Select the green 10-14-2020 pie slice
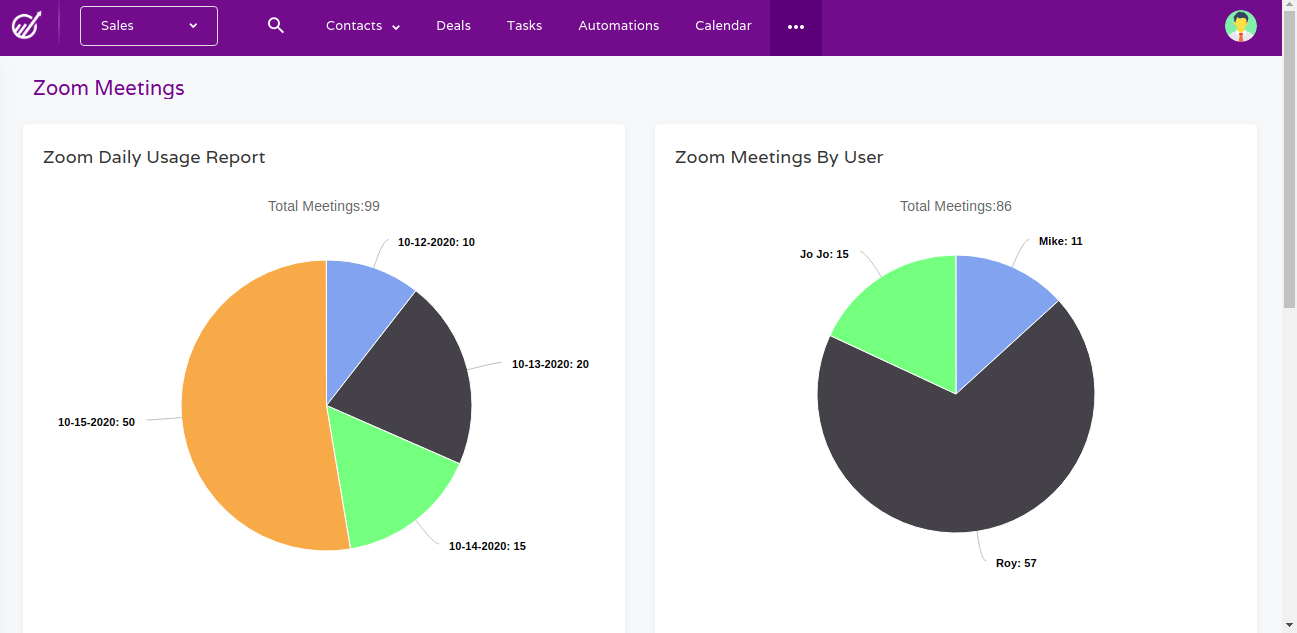This screenshot has width=1297, height=633. point(385,480)
